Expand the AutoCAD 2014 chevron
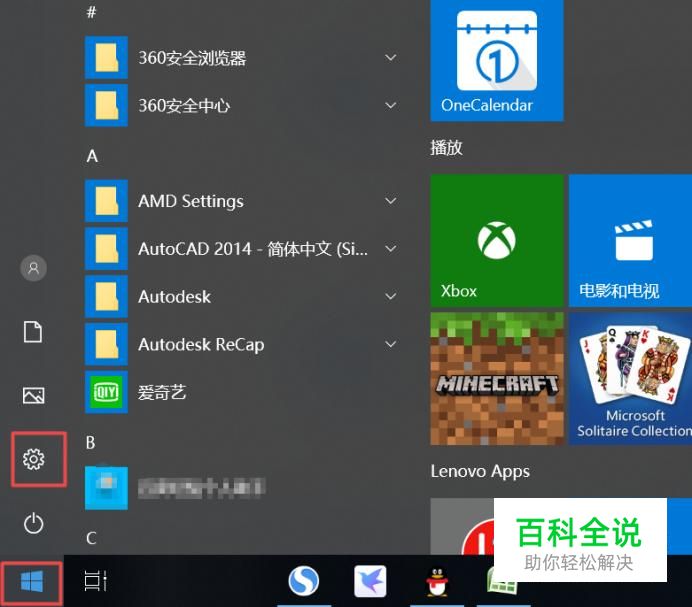Image resolution: width=692 pixels, height=607 pixels. click(390, 249)
